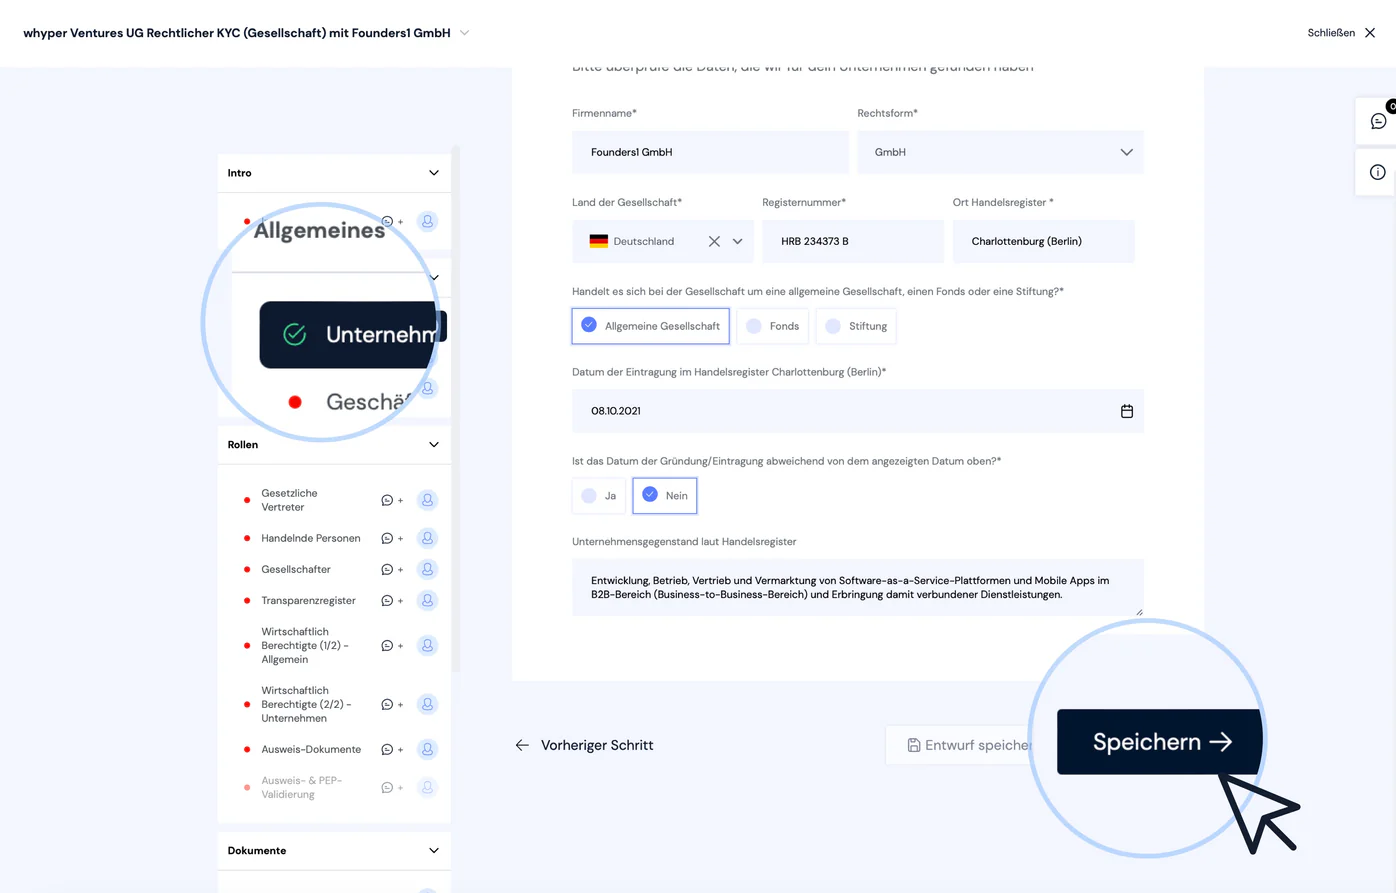Assign user to Handelnde Personen row
The height and width of the screenshot is (893, 1396).
(x=427, y=538)
